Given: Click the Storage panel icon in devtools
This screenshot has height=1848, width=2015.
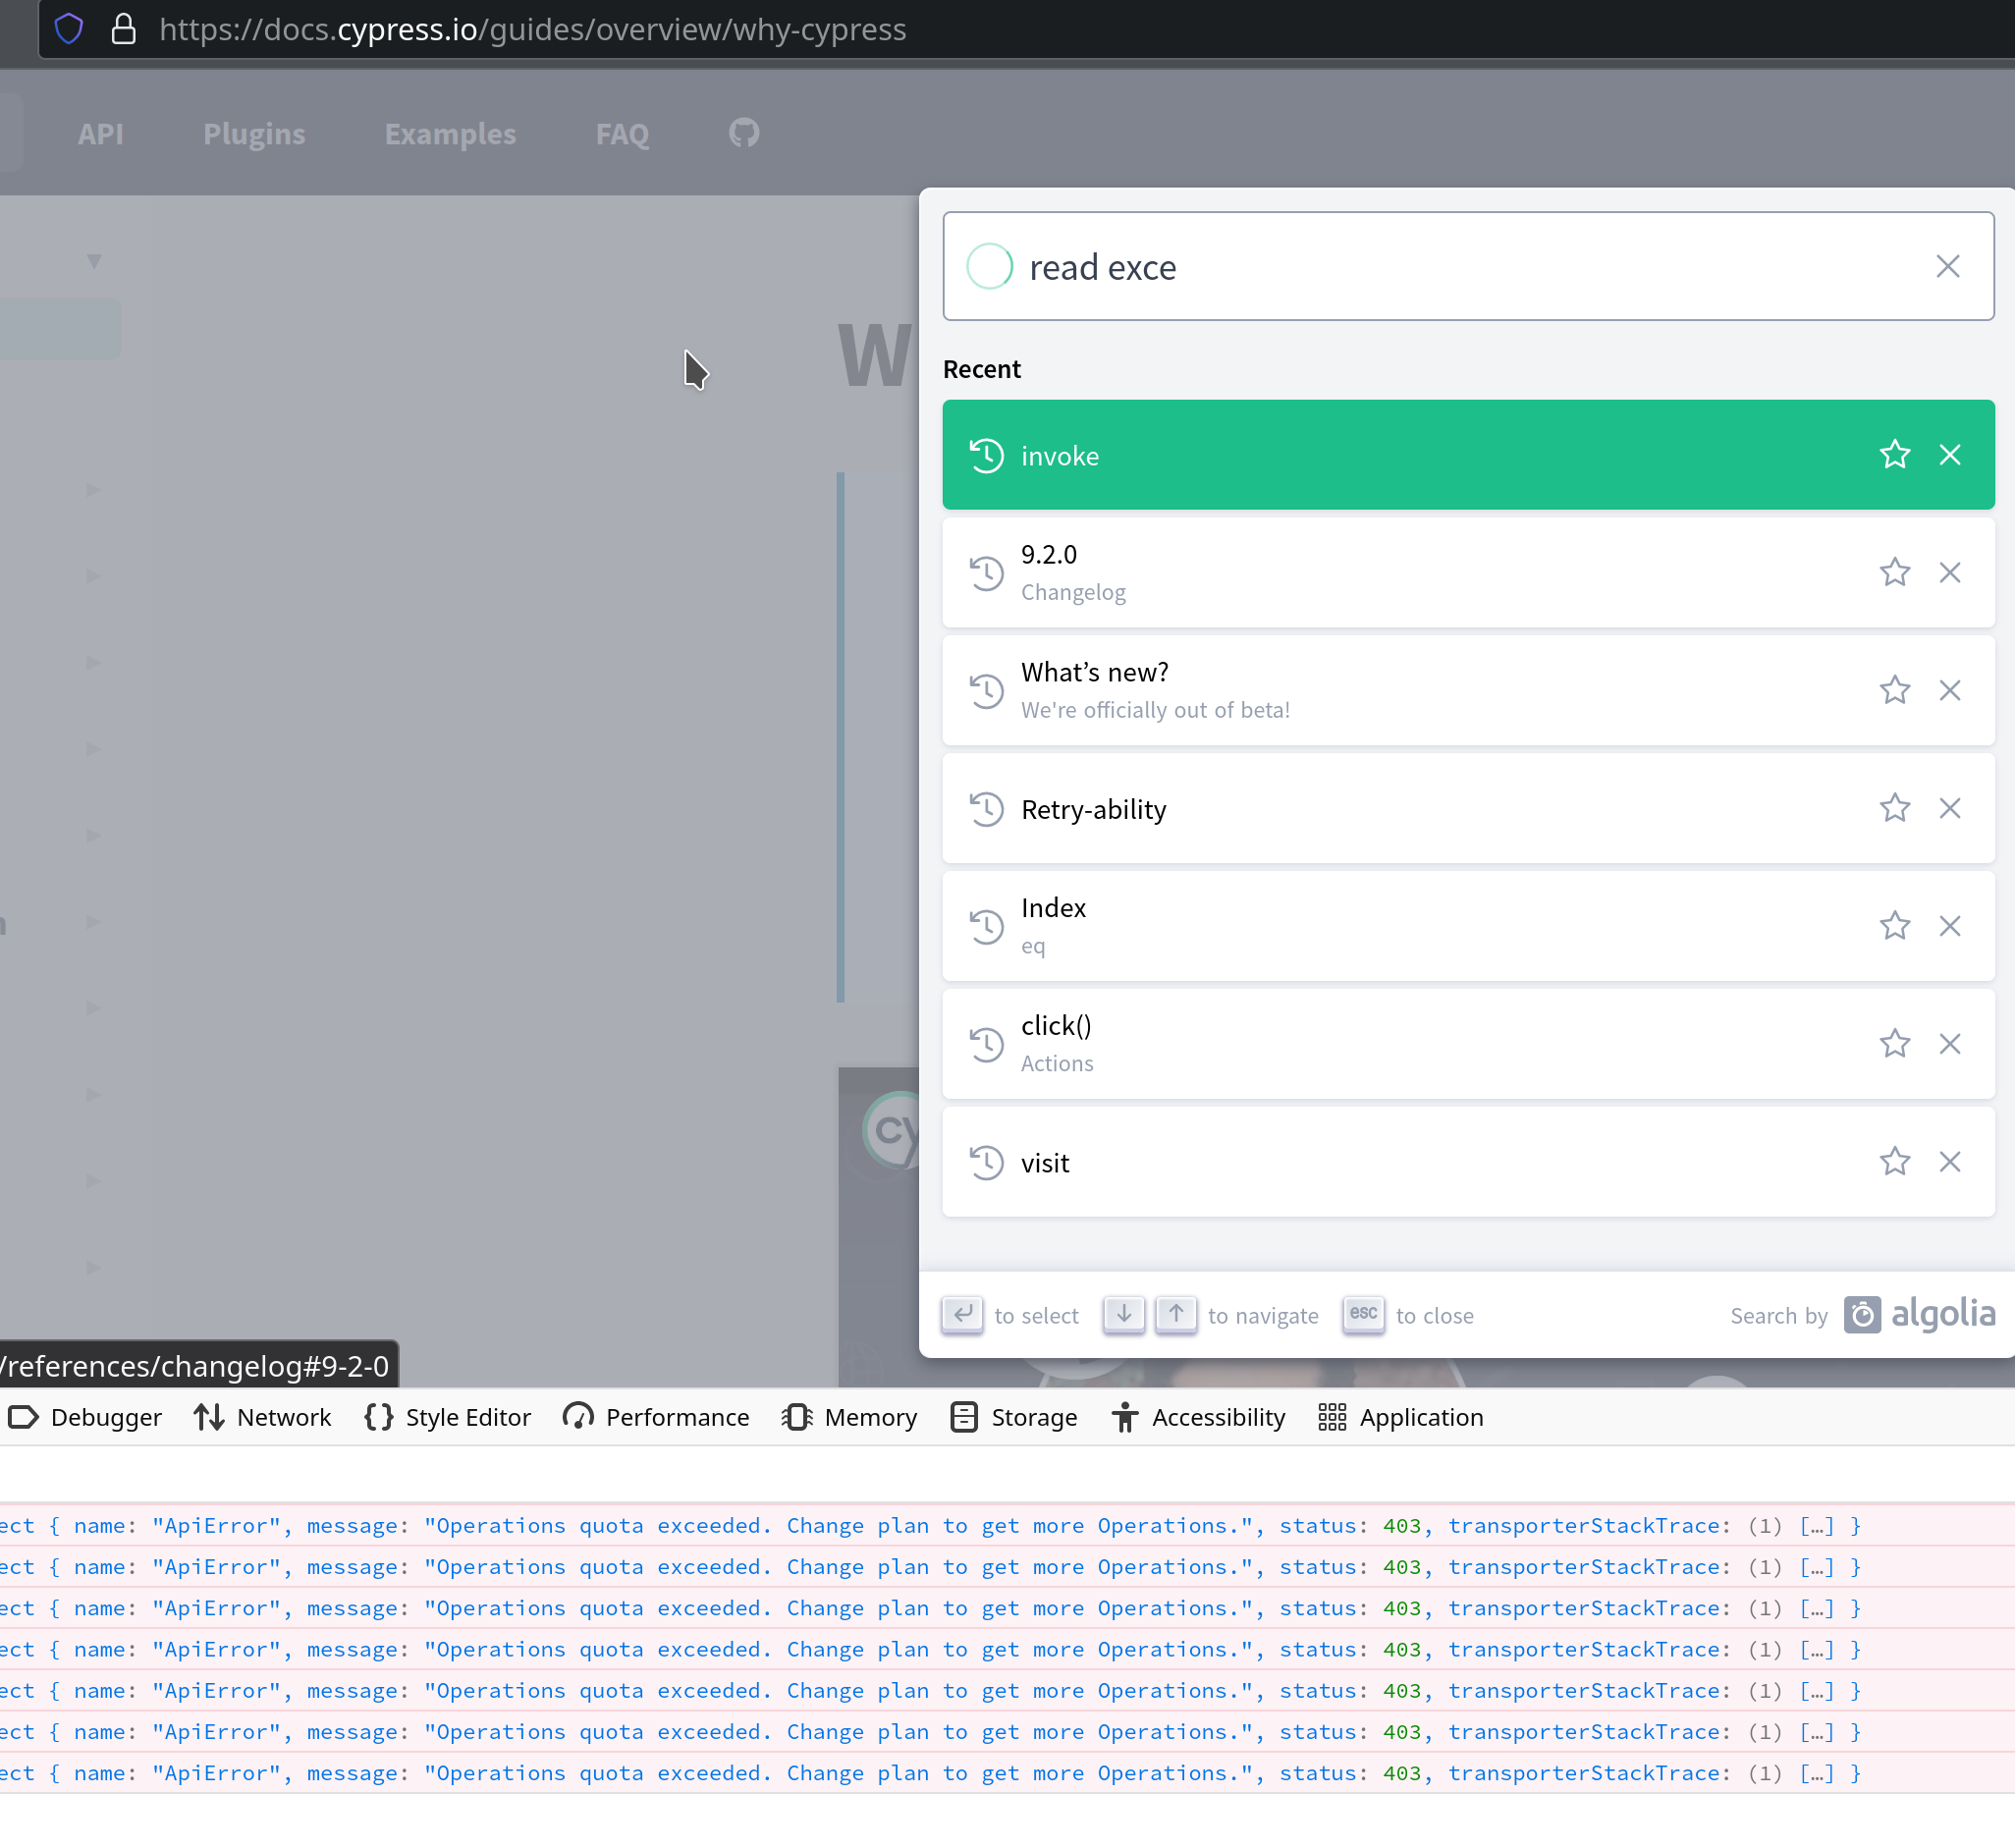Looking at the screenshot, I should (x=964, y=1417).
